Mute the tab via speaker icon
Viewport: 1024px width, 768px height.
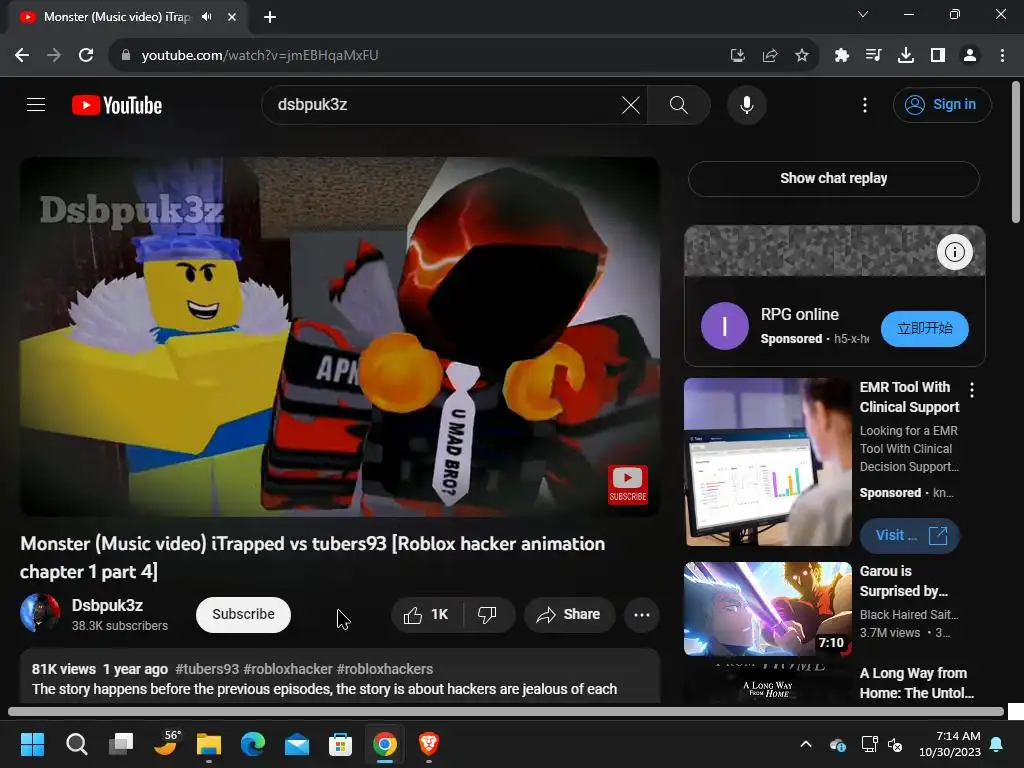coord(207,17)
